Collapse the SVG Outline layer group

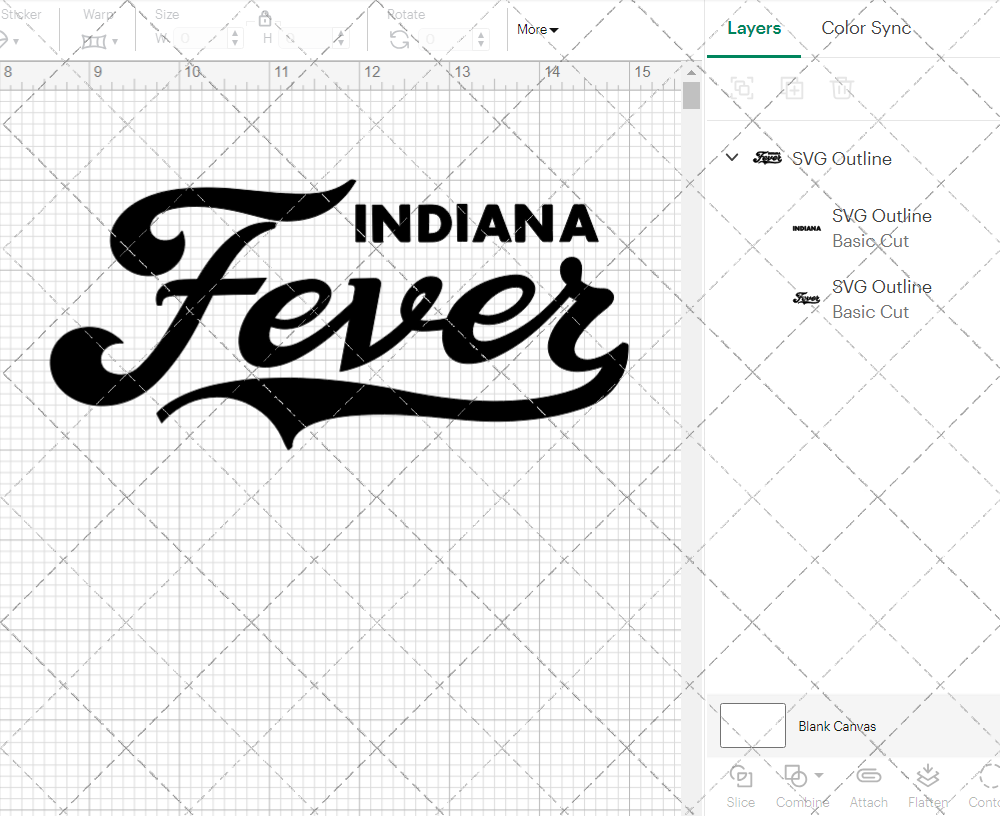click(731, 157)
